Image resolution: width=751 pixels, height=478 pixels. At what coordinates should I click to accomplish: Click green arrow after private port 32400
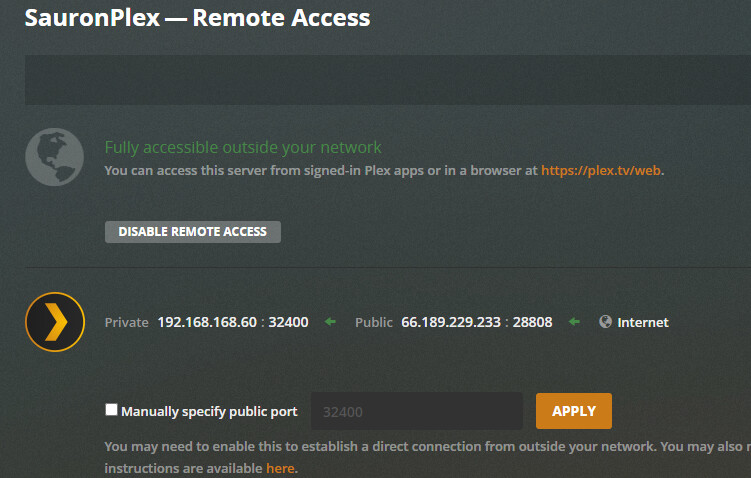[330, 322]
